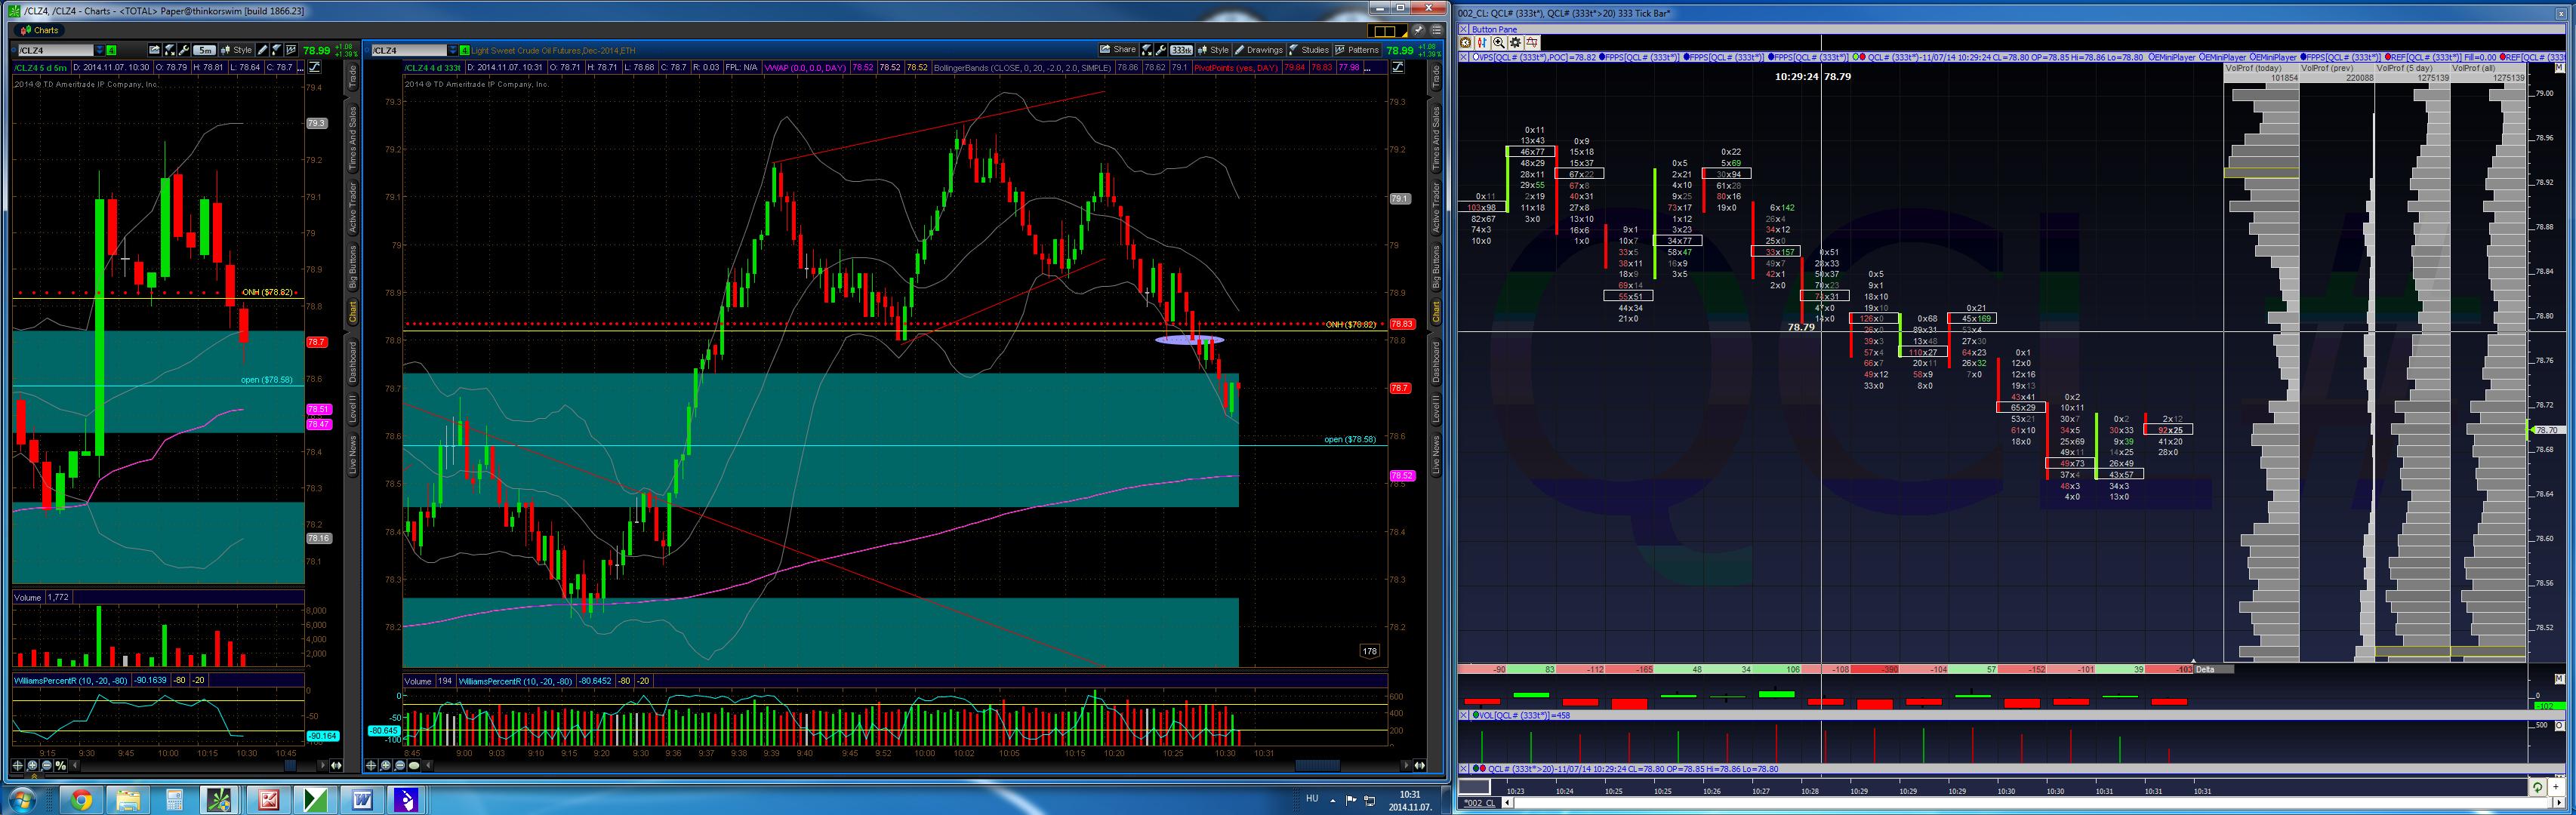Viewport: 2576px width, 815px height.
Task: Open Level II side tab on main chart
Action: tap(1436, 408)
